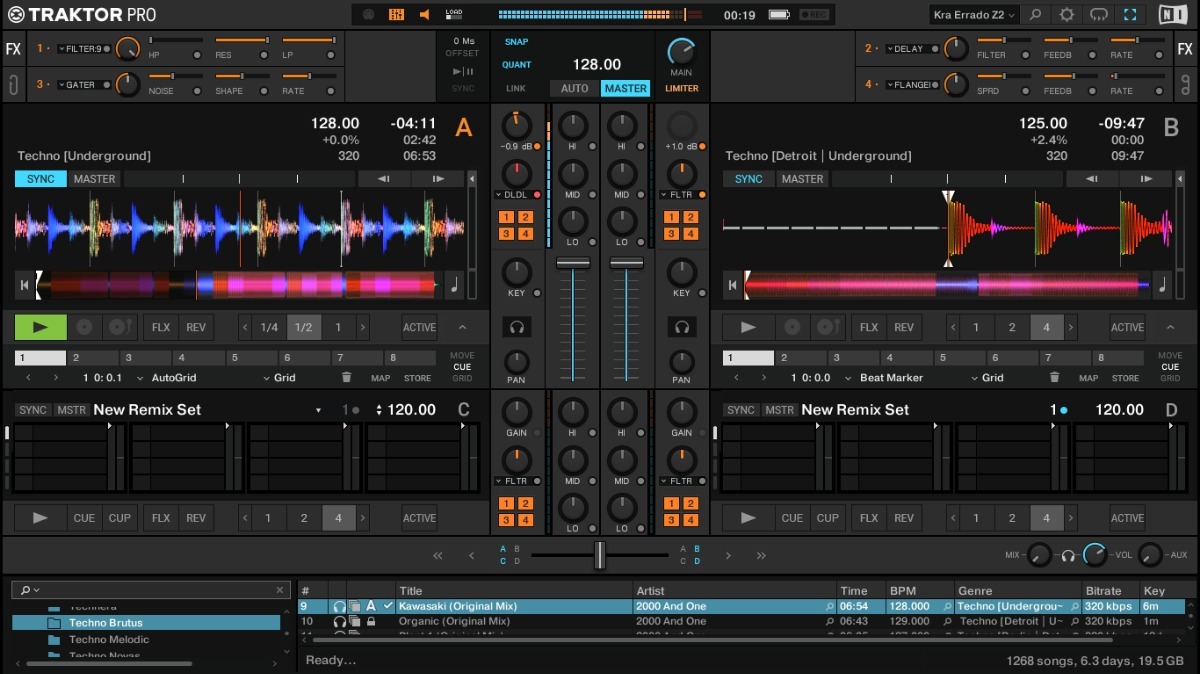Toggle loop ACTIVE on Deck A
This screenshot has height=674, width=1200.
tap(419, 327)
